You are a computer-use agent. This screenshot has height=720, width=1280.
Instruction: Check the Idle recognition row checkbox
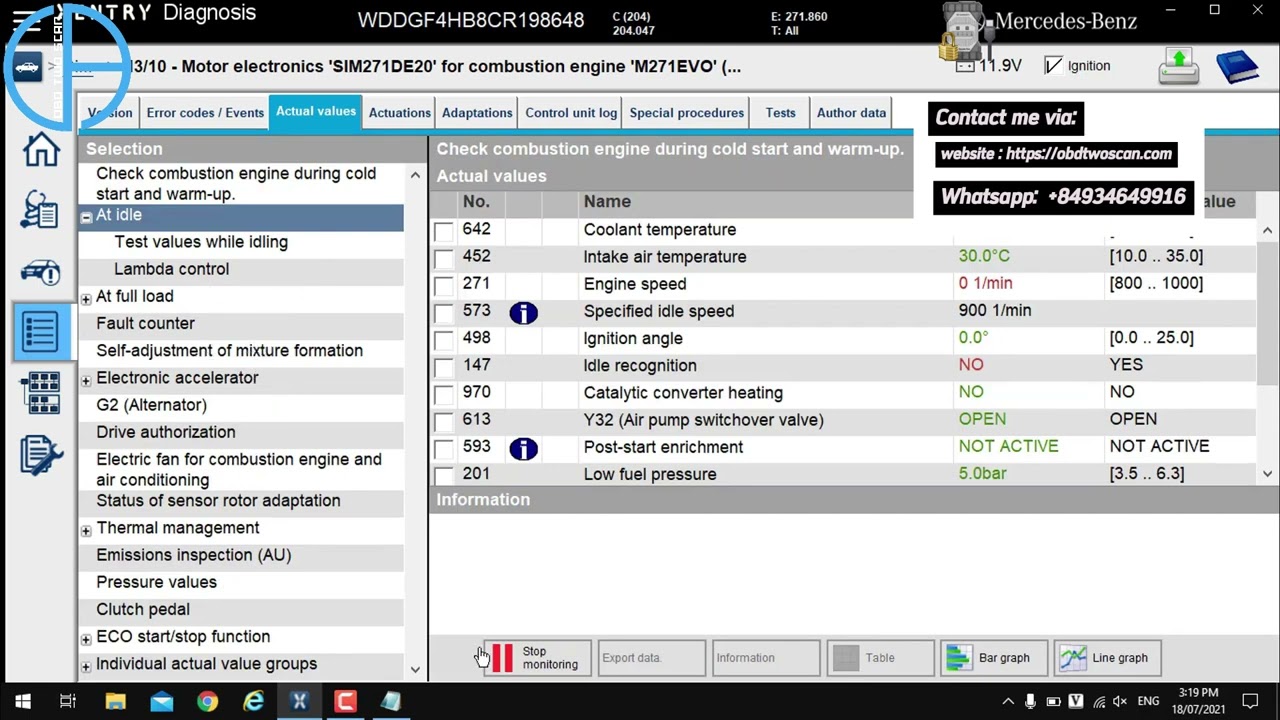[x=444, y=367]
